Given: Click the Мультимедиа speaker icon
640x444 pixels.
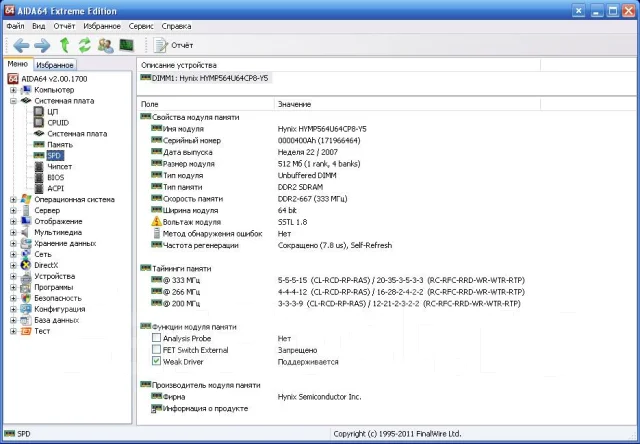Looking at the screenshot, I should coord(25,233).
